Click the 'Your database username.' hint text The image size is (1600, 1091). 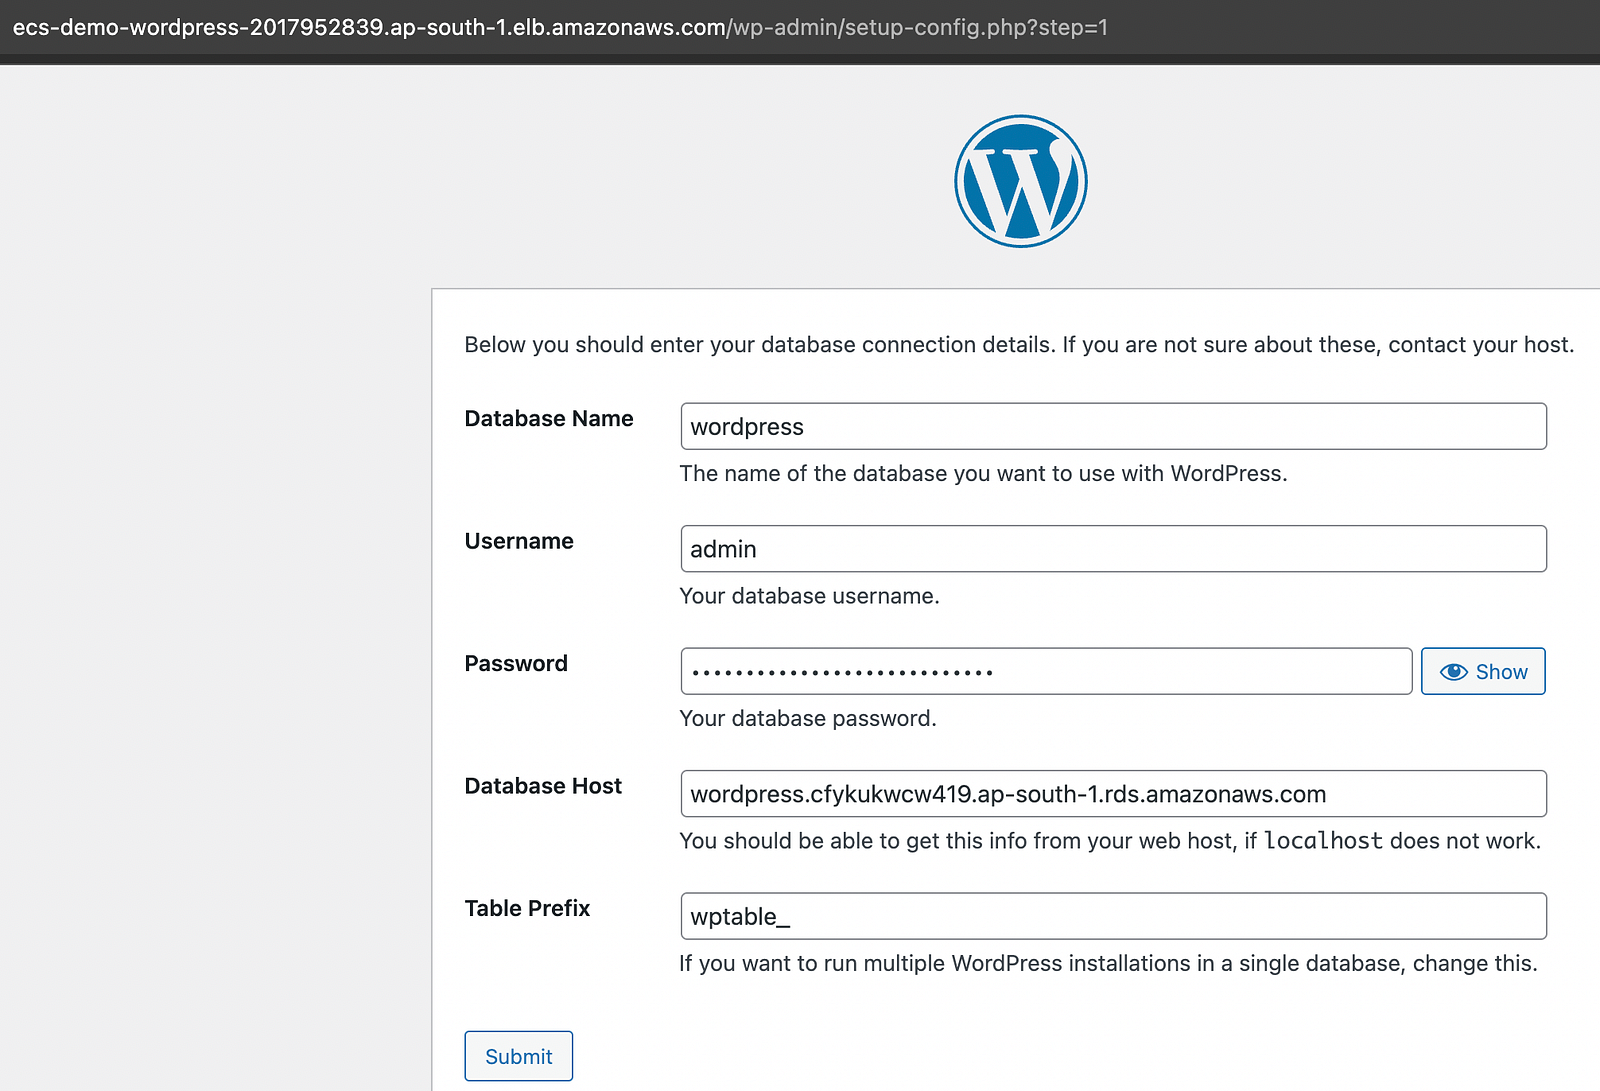coord(809,596)
